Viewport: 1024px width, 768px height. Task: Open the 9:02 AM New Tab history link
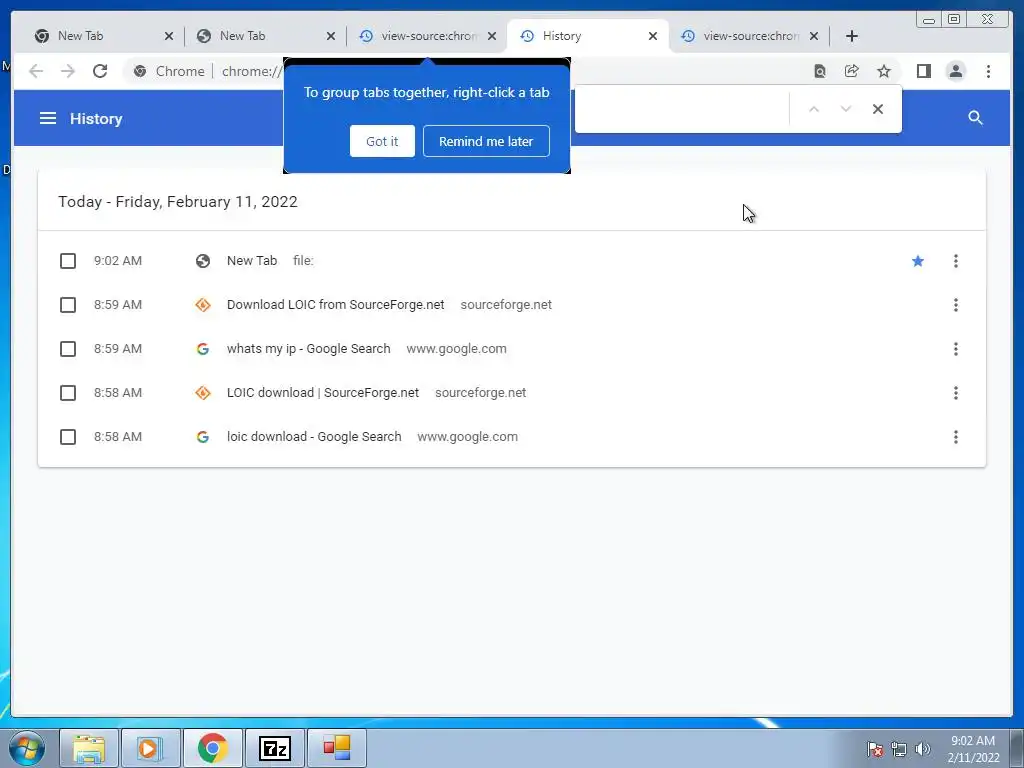[252, 261]
